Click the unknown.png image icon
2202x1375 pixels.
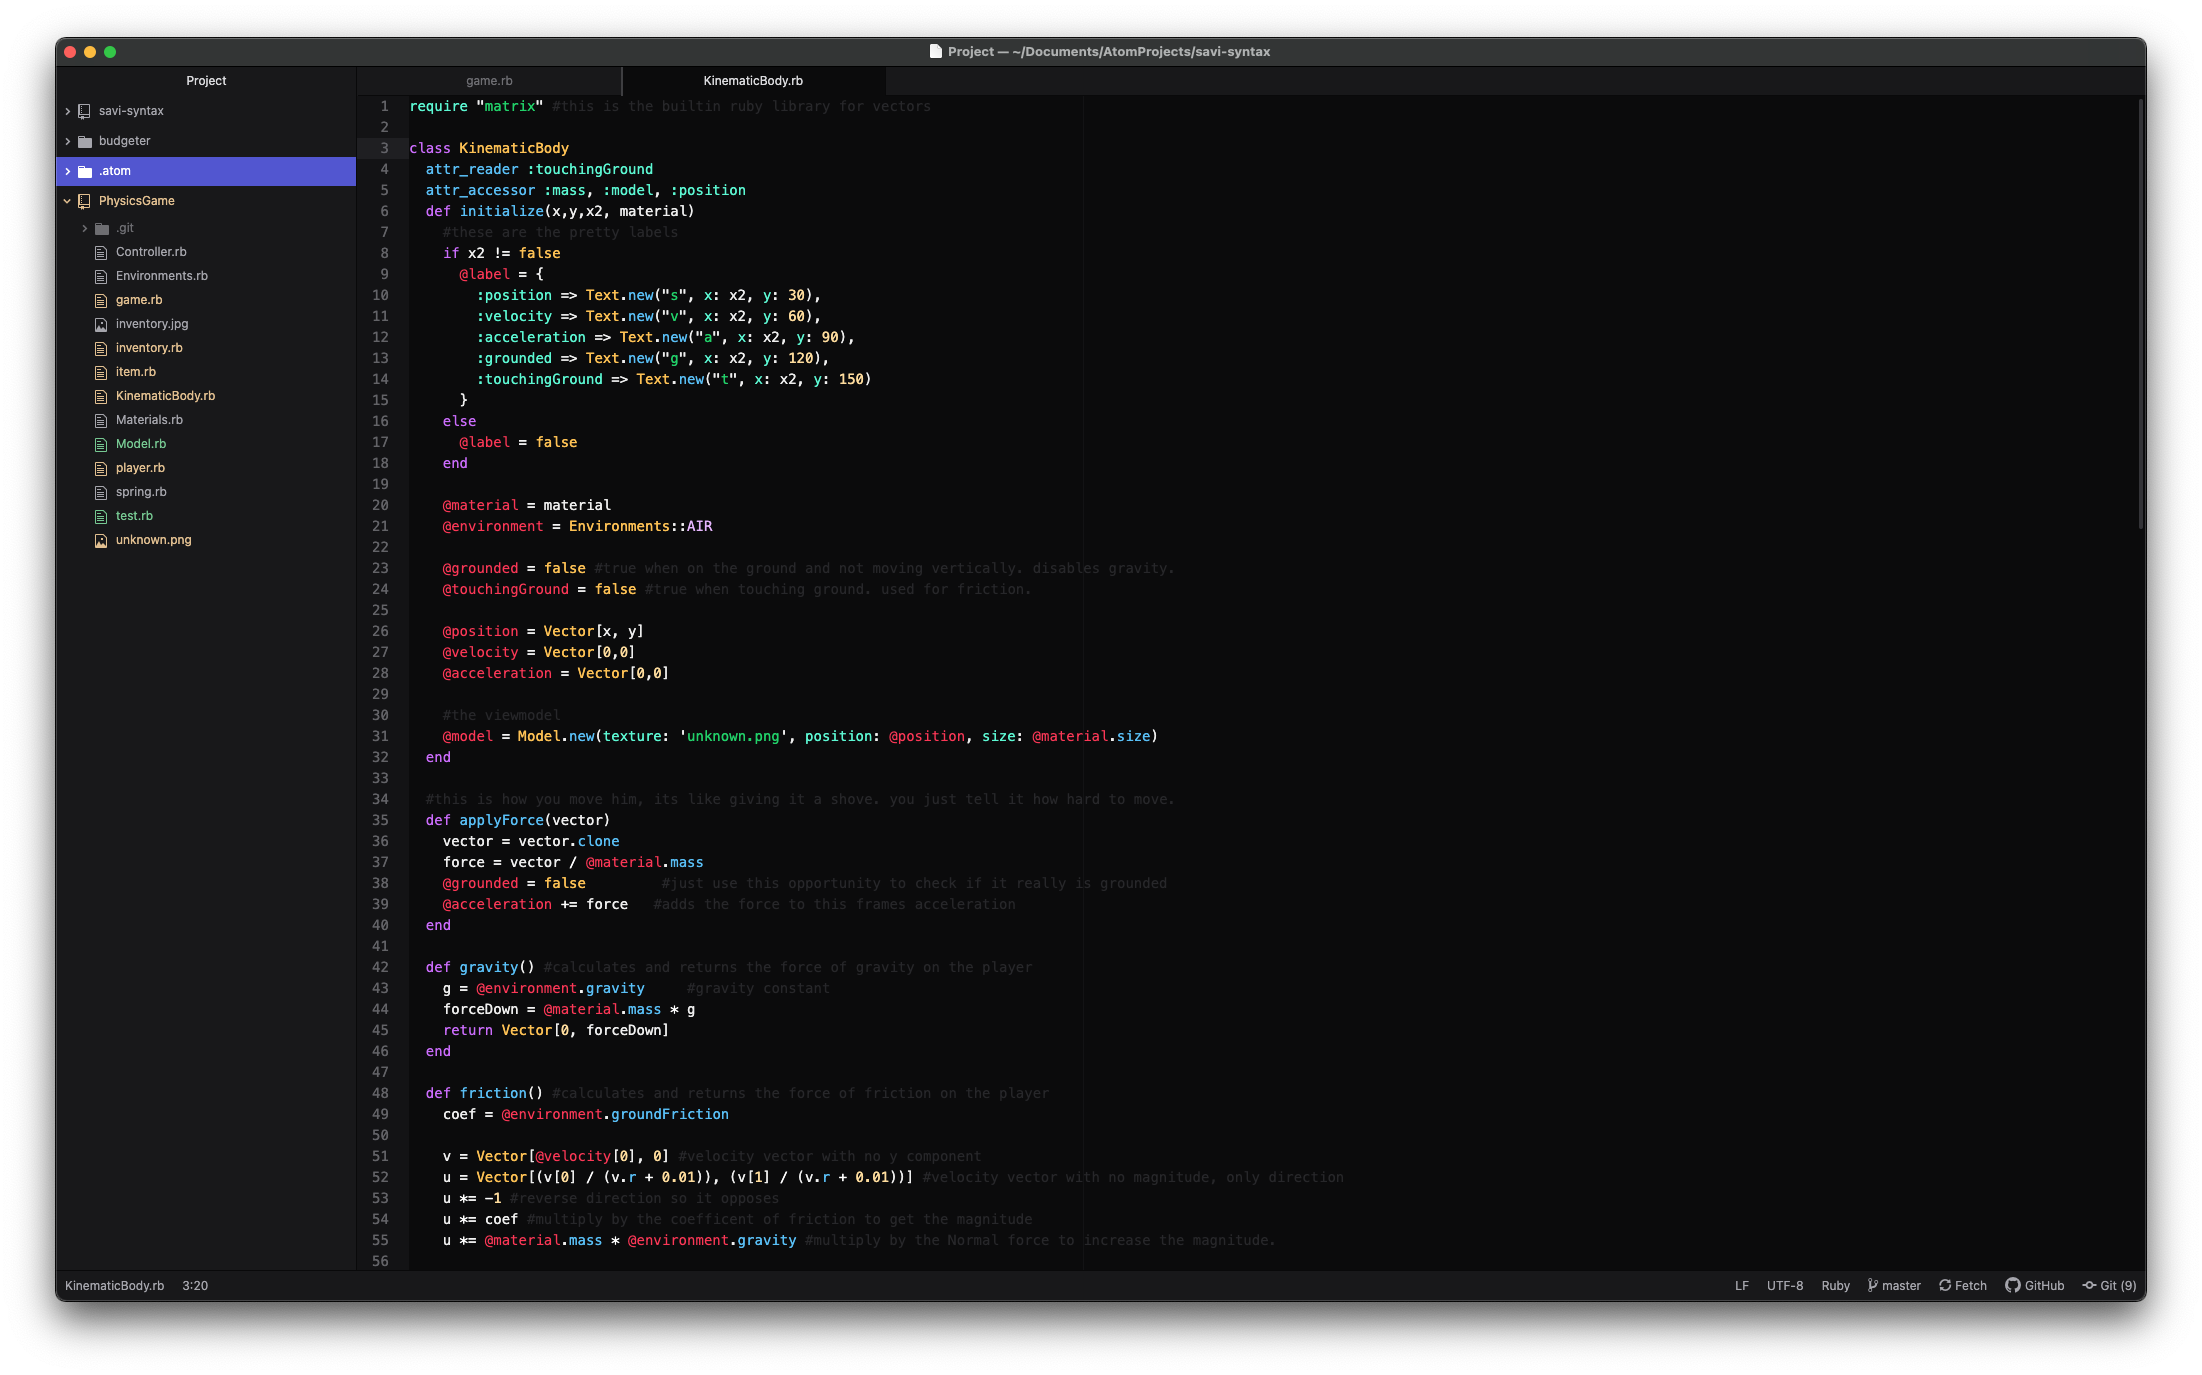101,540
